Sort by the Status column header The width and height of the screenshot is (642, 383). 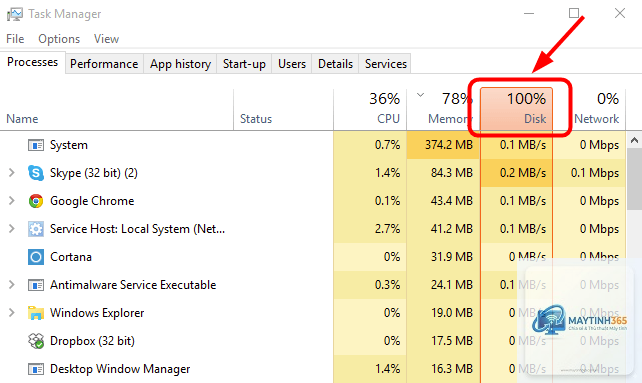283,110
